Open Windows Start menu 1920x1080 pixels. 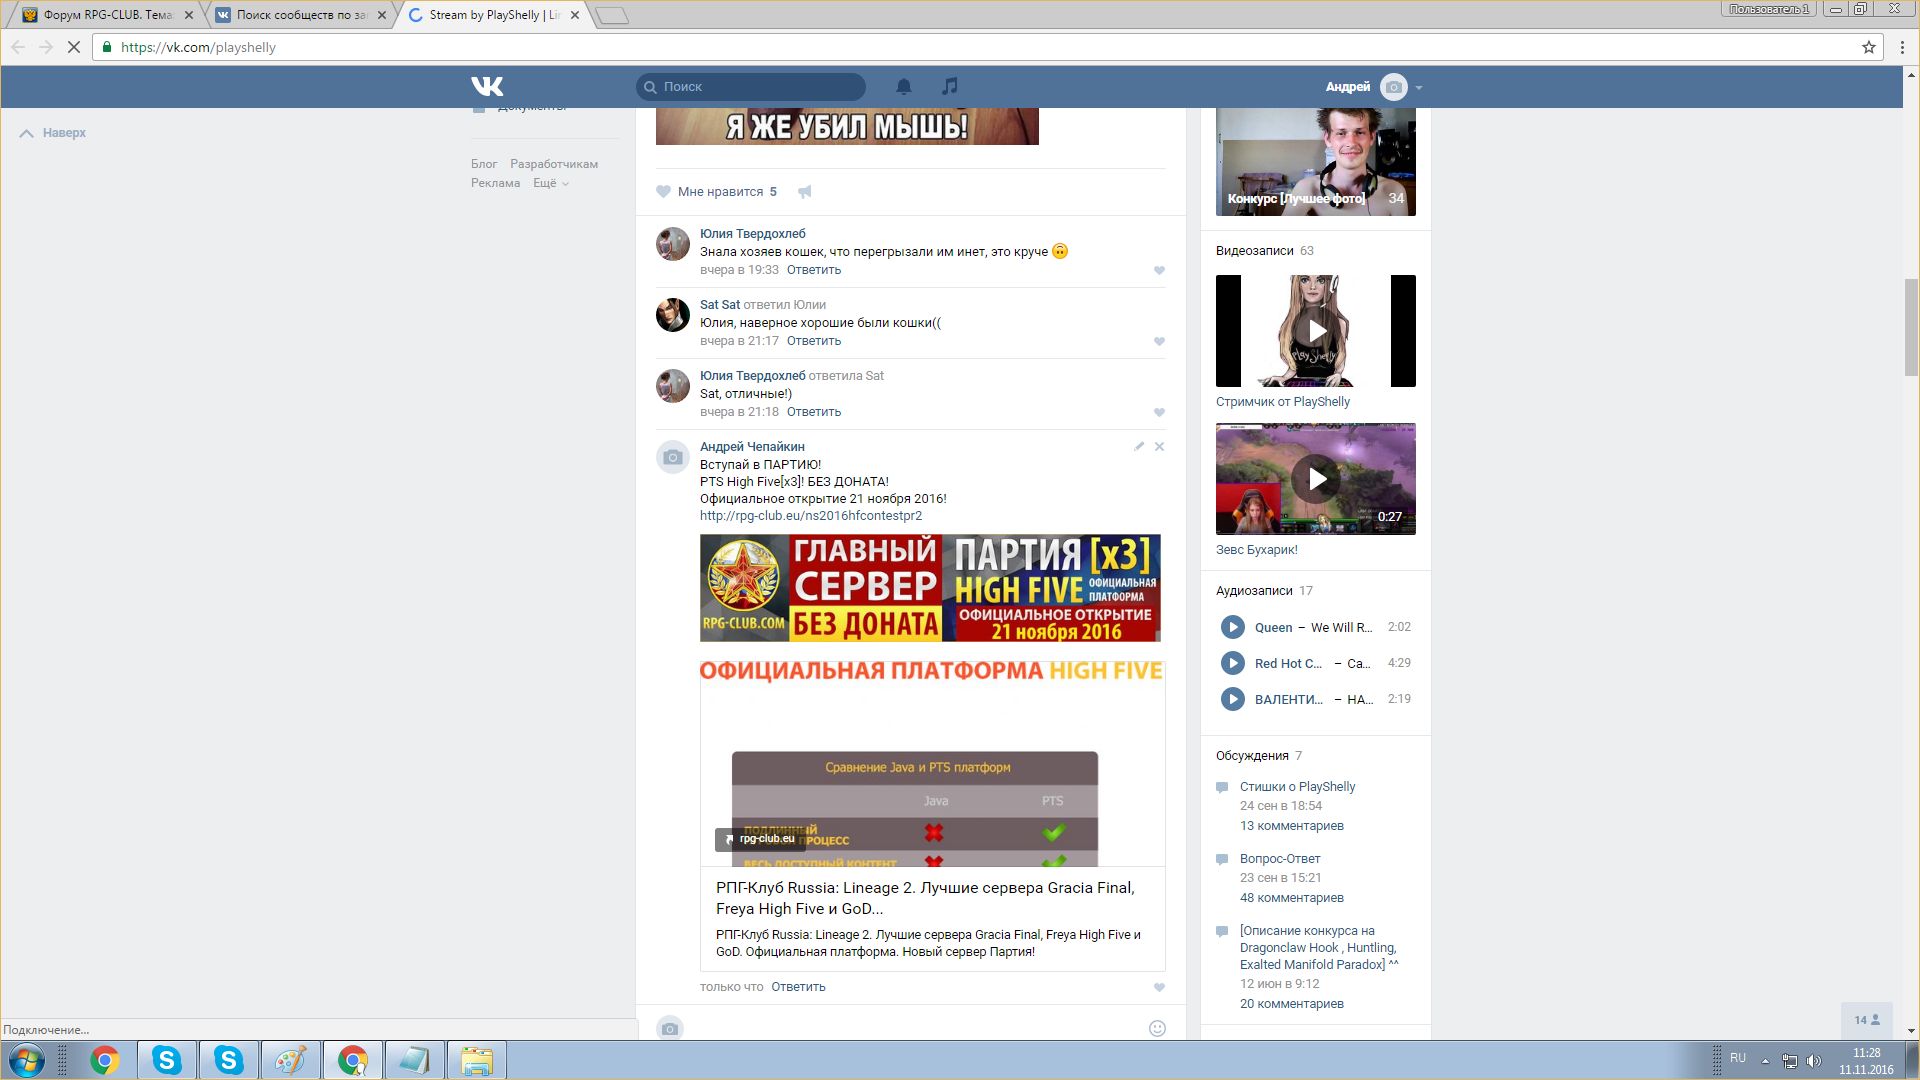27,1060
